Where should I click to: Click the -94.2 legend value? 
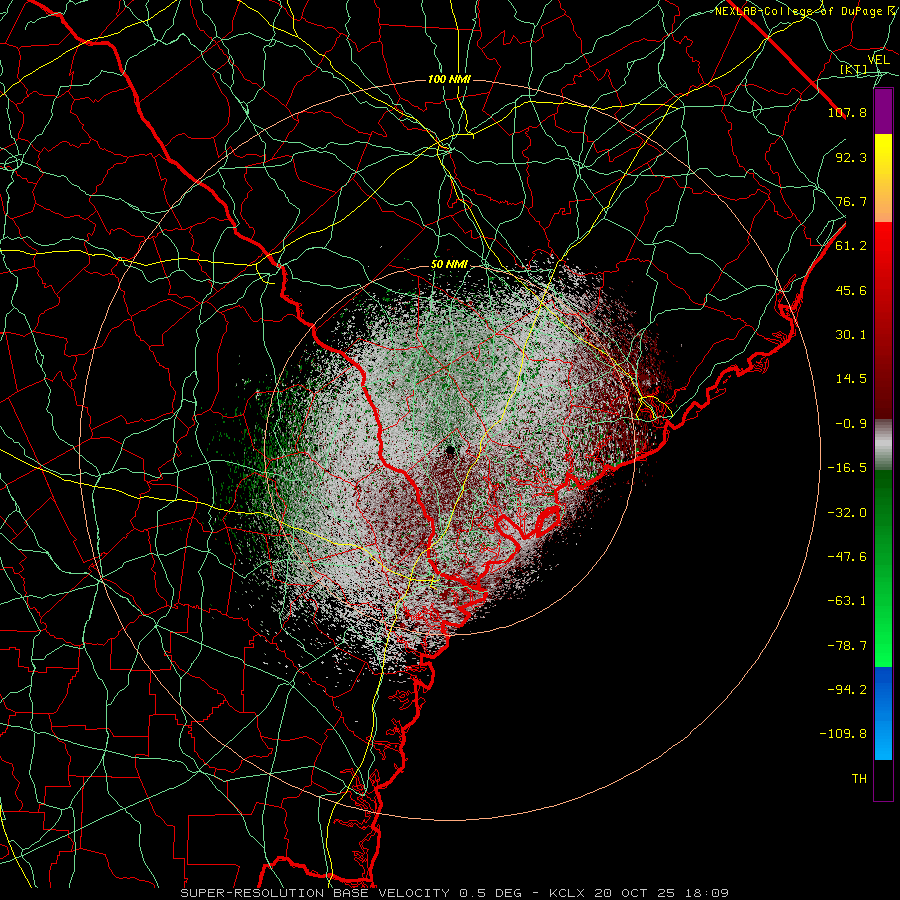point(847,690)
